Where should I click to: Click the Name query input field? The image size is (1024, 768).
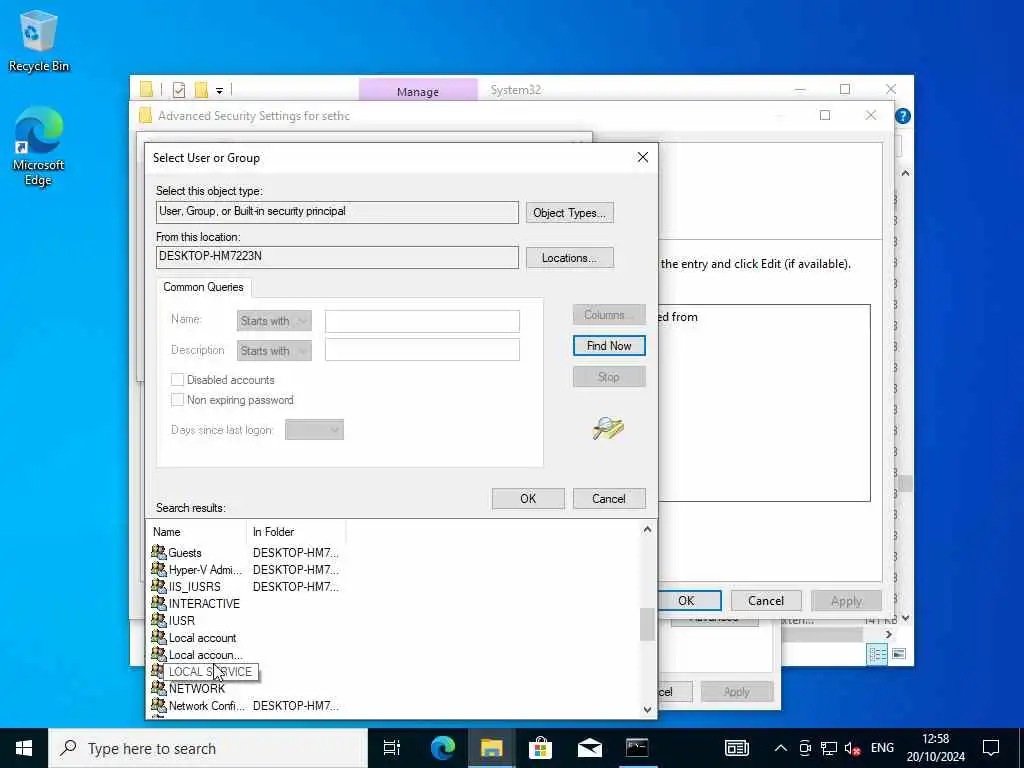(x=423, y=321)
